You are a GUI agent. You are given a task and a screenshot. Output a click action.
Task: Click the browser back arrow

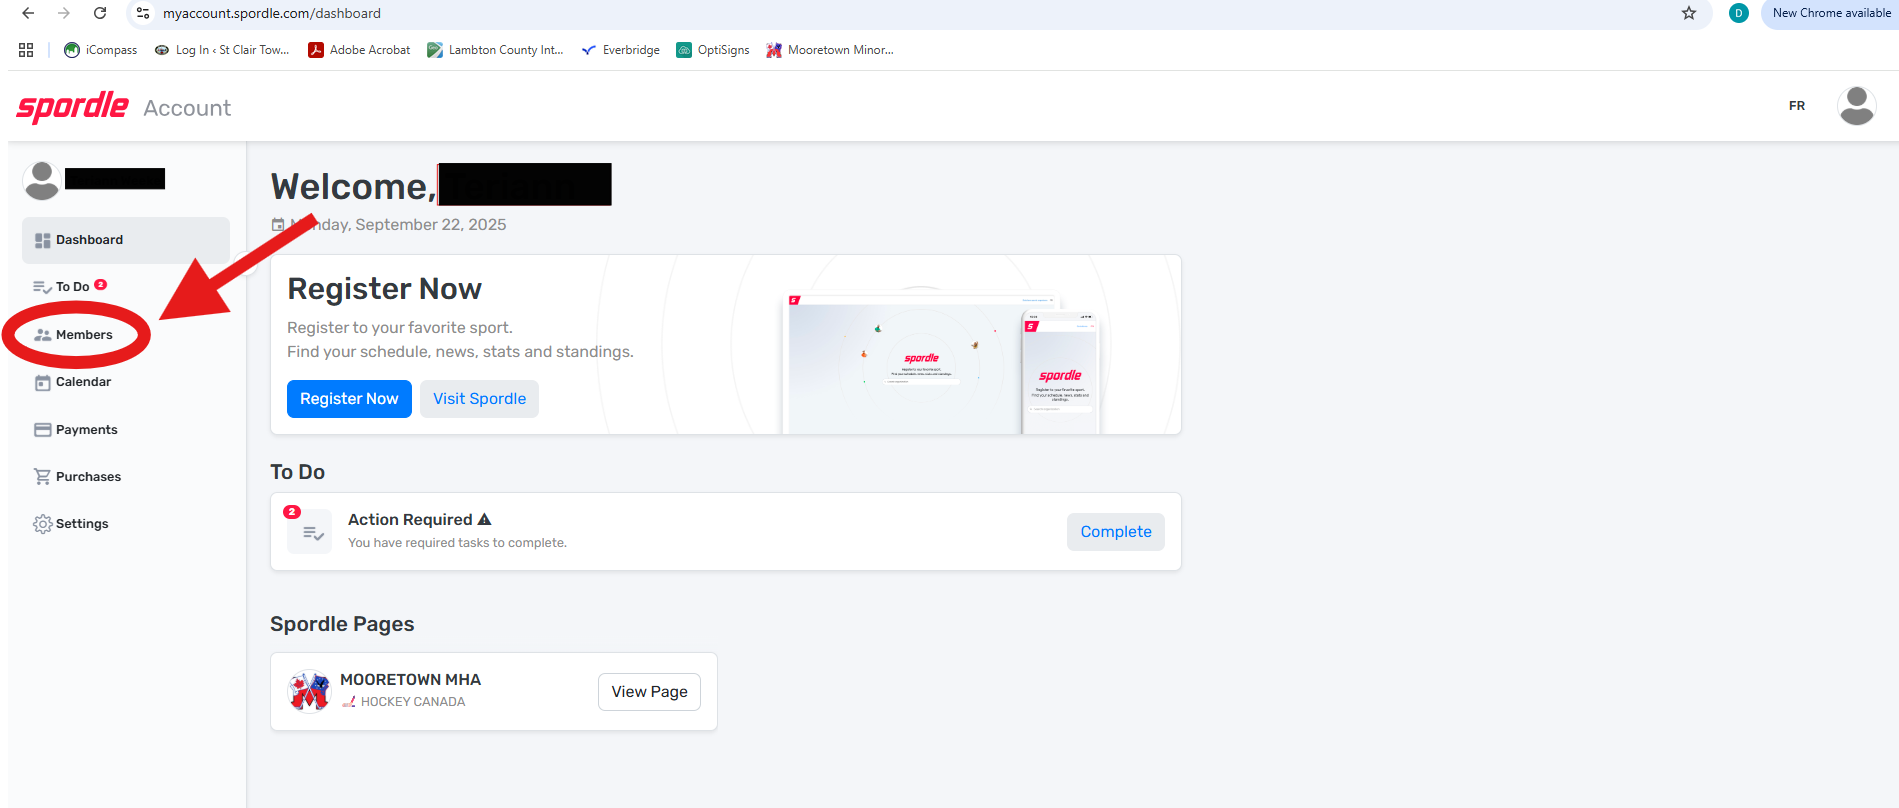tap(28, 13)
